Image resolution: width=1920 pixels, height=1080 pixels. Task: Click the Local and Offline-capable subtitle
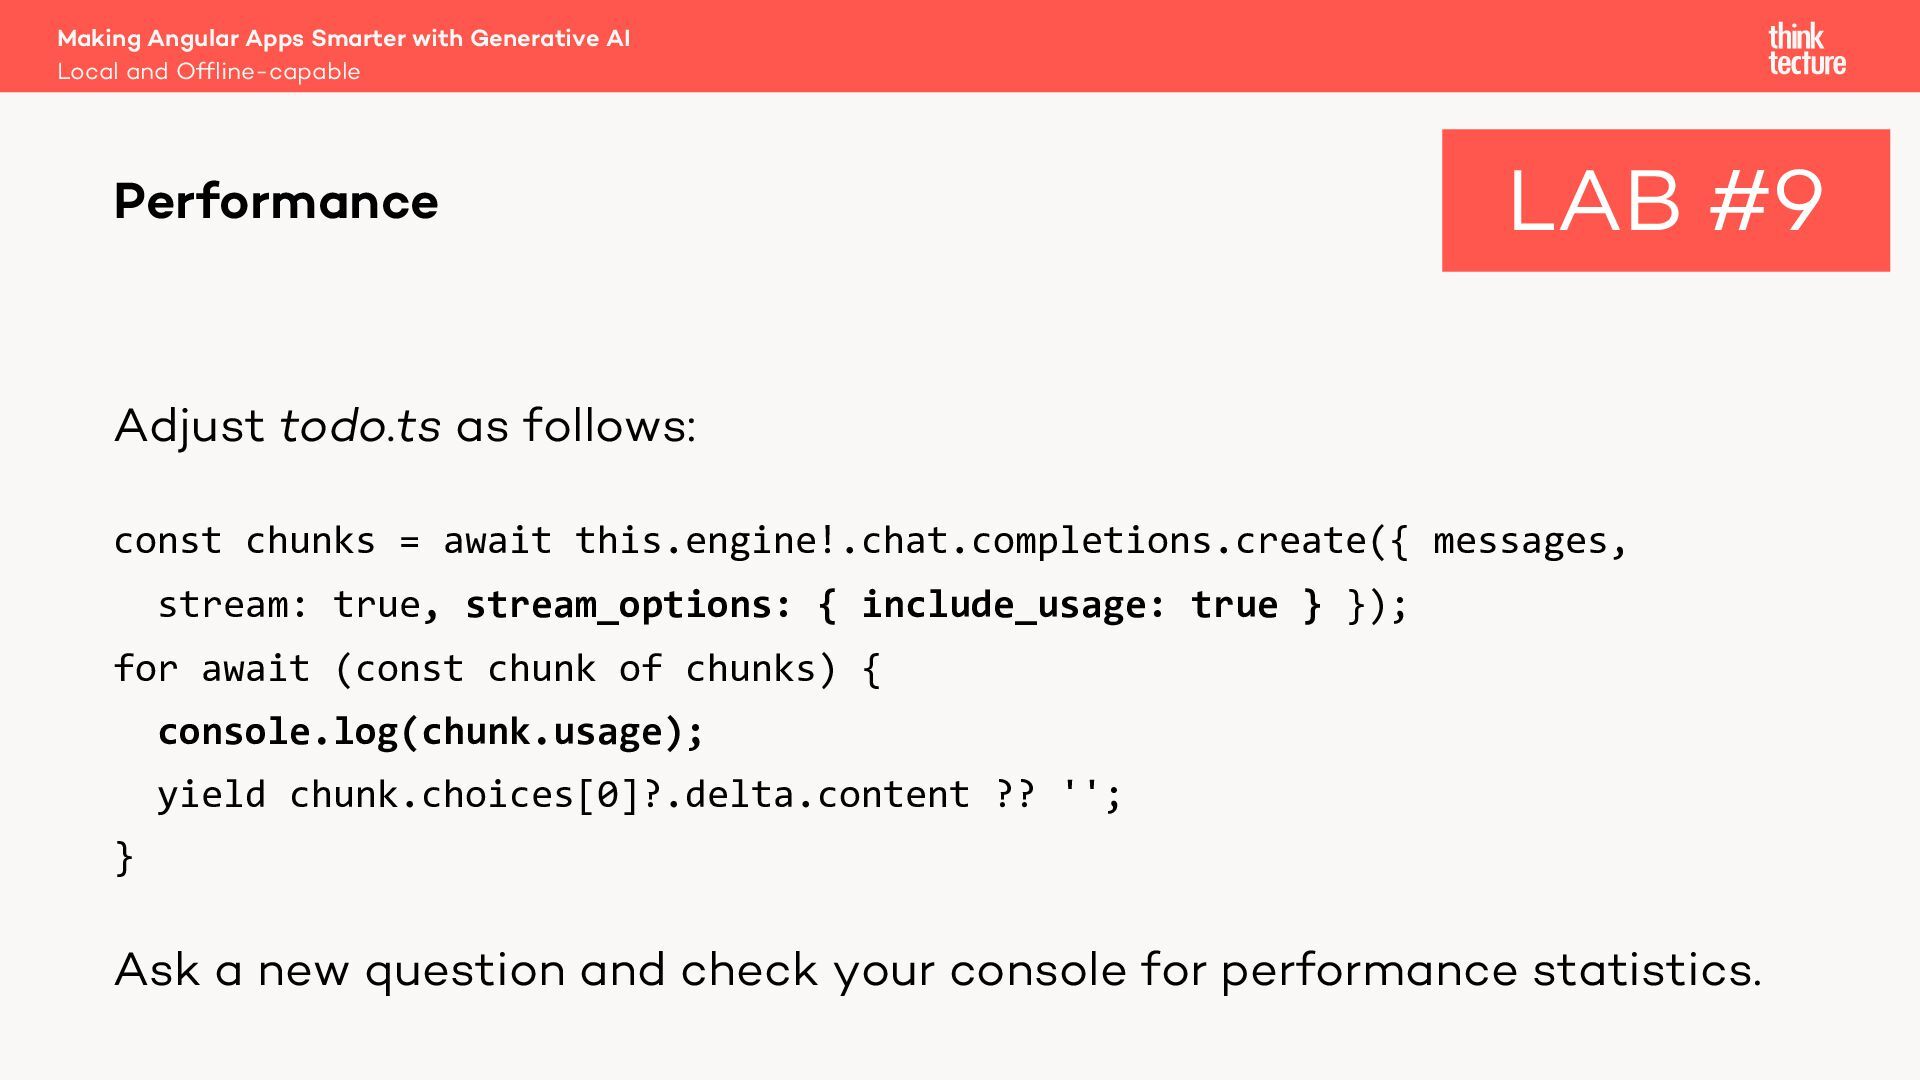click(208, 72)
